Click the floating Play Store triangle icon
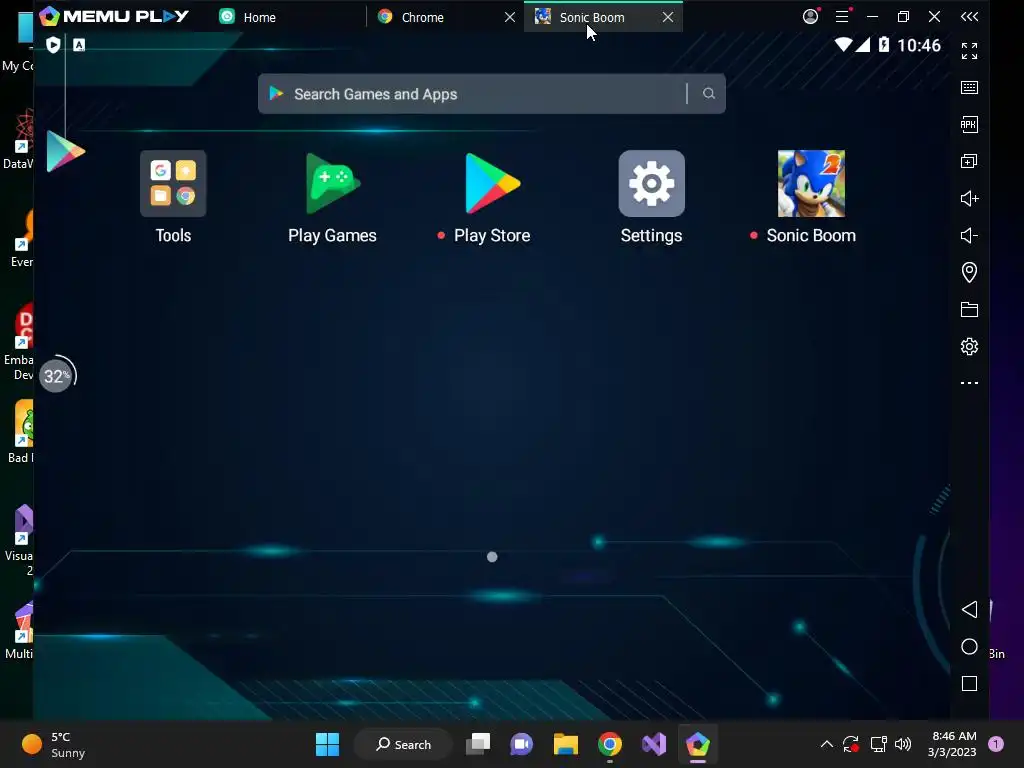This screenshot has height=768, width=1024. [x=65, y=151]
